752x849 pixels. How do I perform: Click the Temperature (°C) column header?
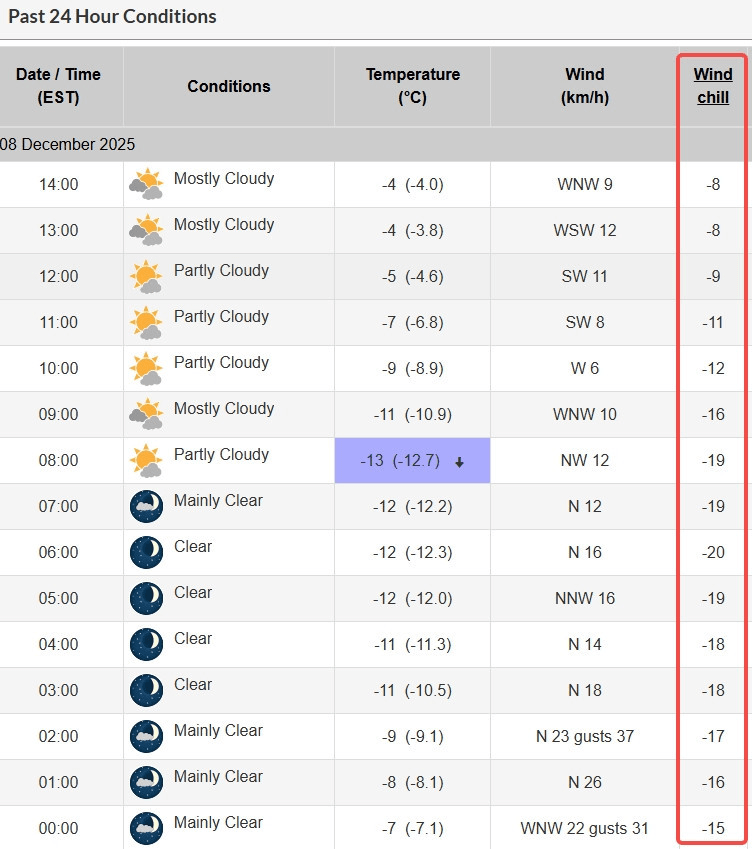412,86
